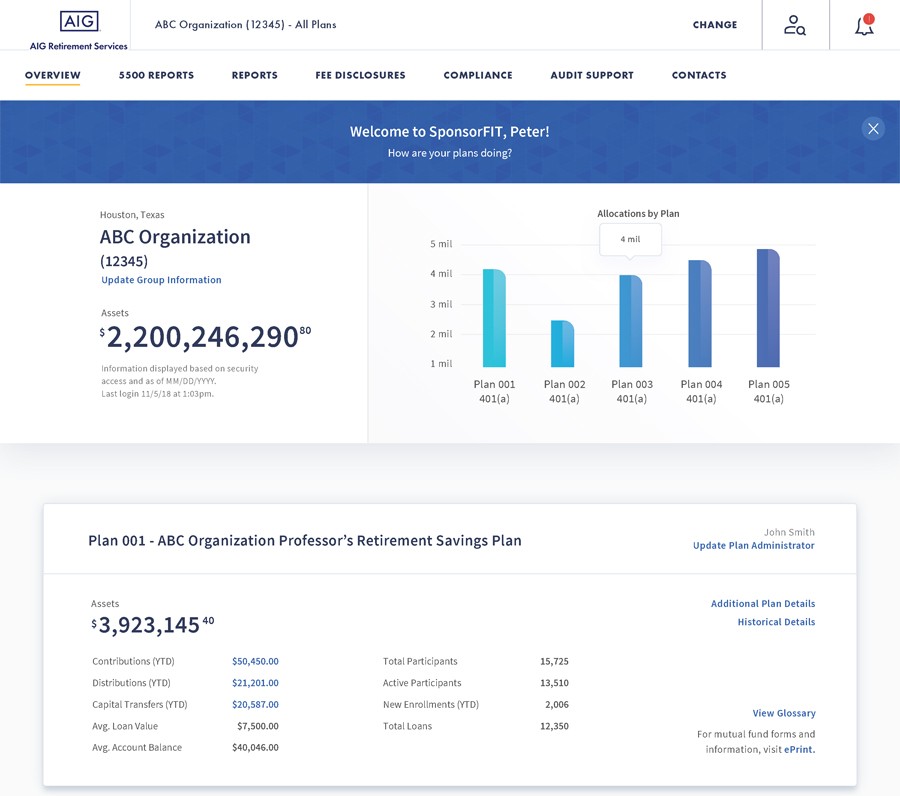Click the Contributions (YTD) amount $50,450.00

[x=255, y=661]
